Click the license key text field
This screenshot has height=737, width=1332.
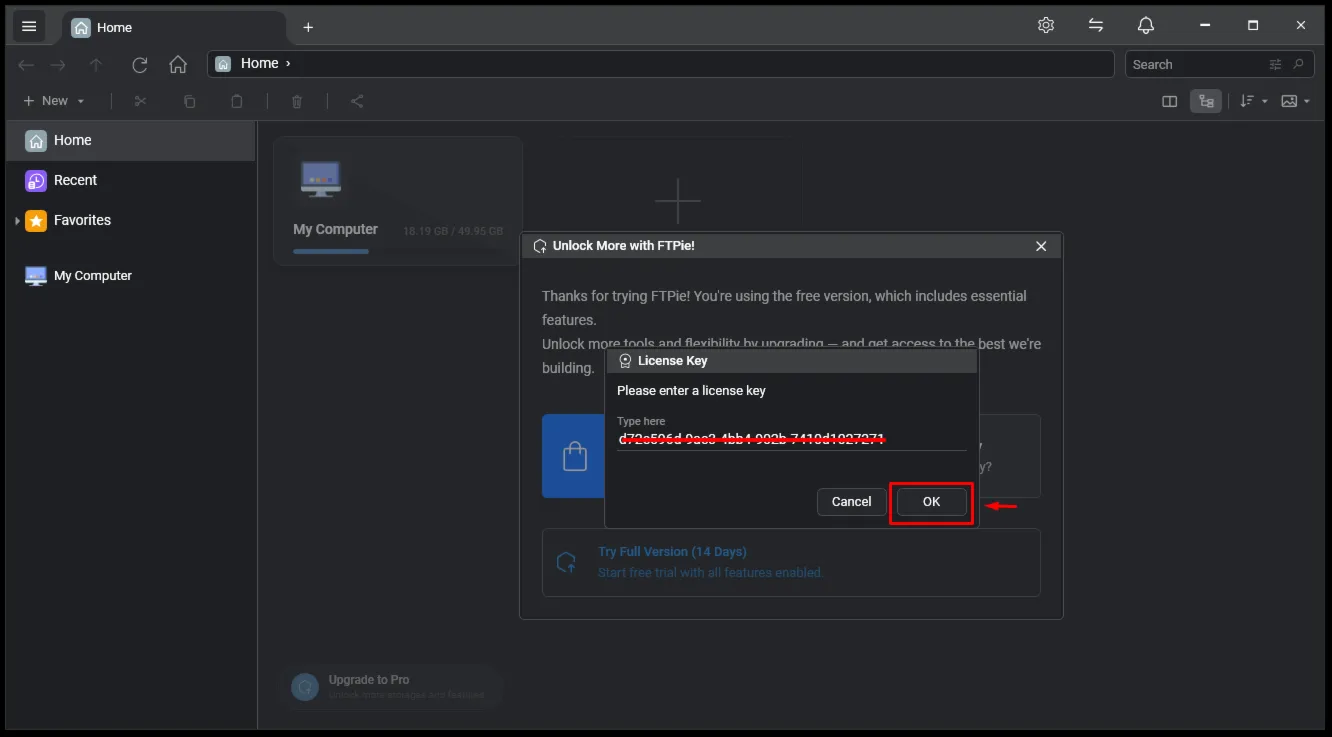point(791,438)
